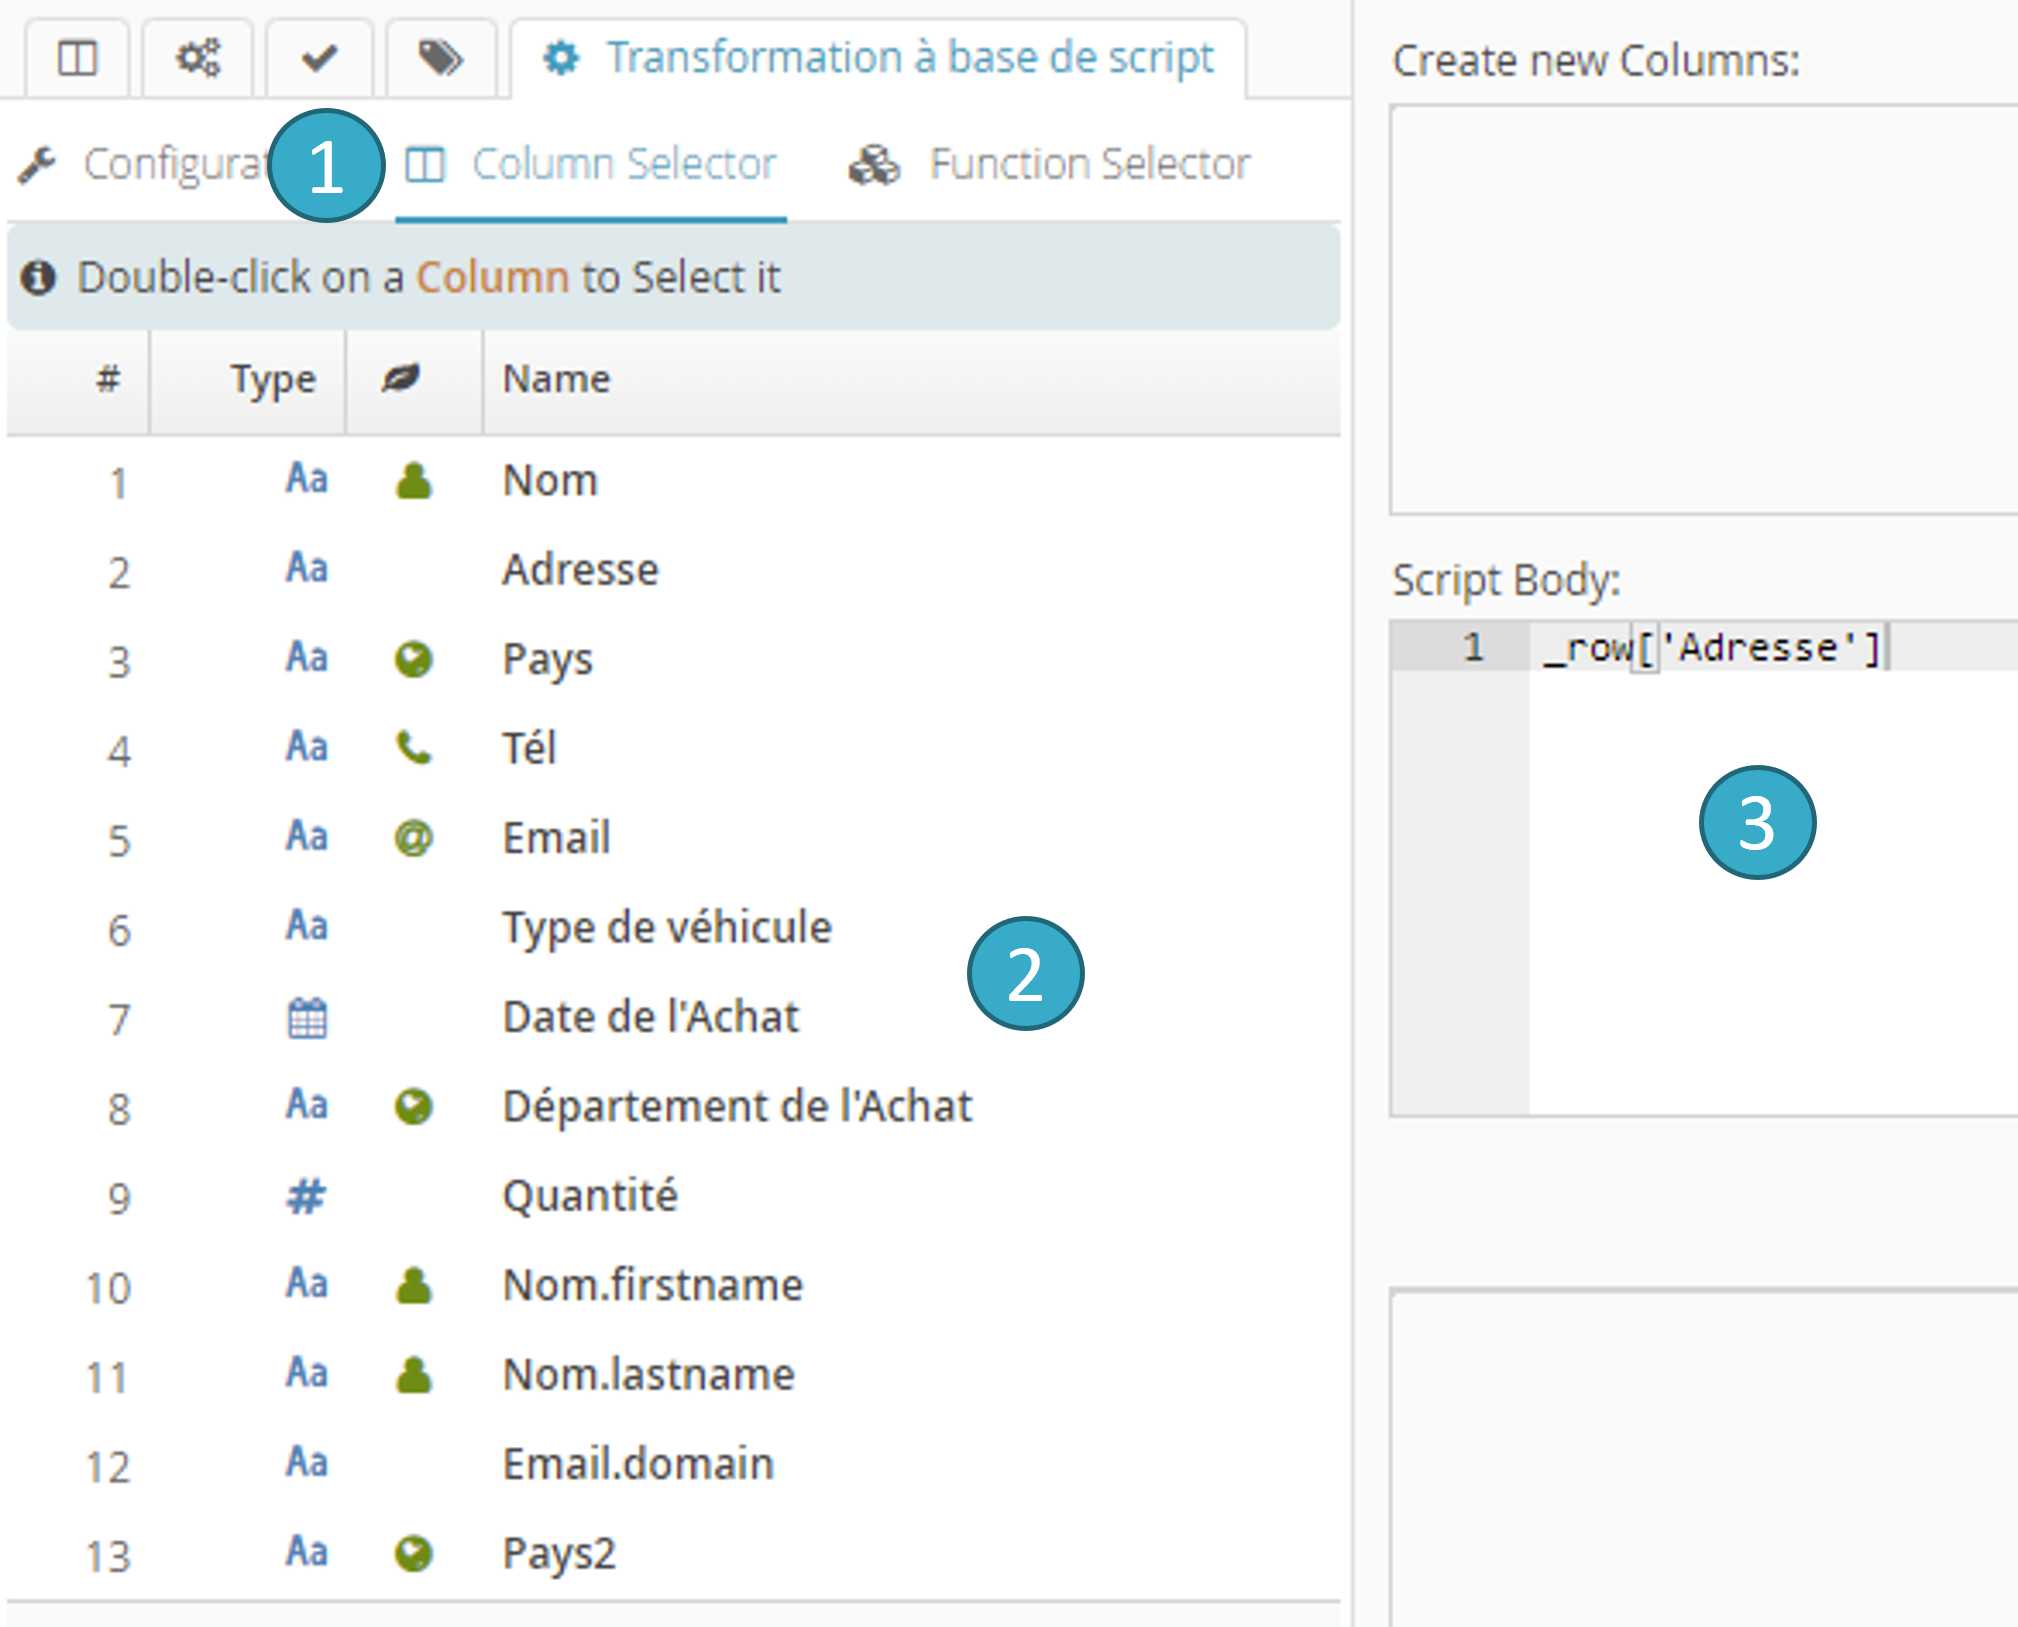Click the phone icon on Tél row

point(413,748)
